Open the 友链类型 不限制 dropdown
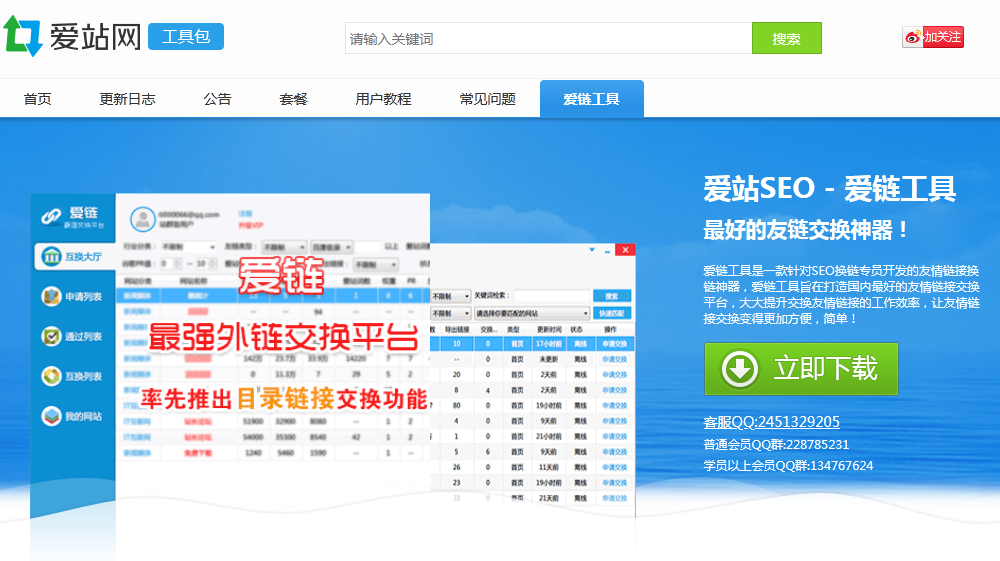 click(x=284, y=247)
